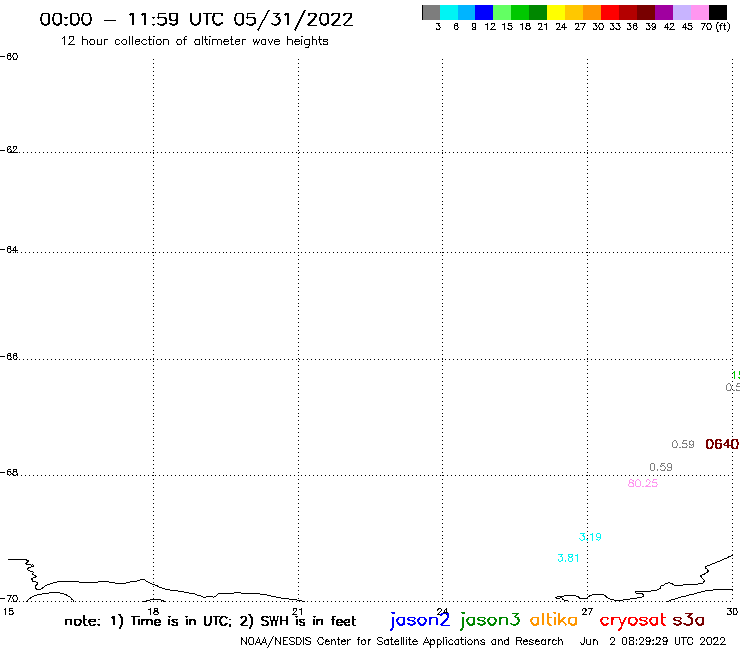Click the blue 'jason2' satellite label
Image resolution: width=740 pixels, height=650 pixels.
pyautogui.click(x=420, y=620)
